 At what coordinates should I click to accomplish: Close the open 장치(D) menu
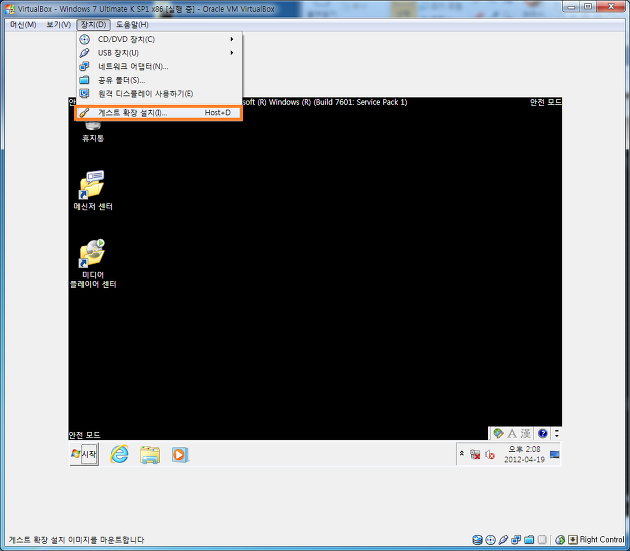pos(93,25)
